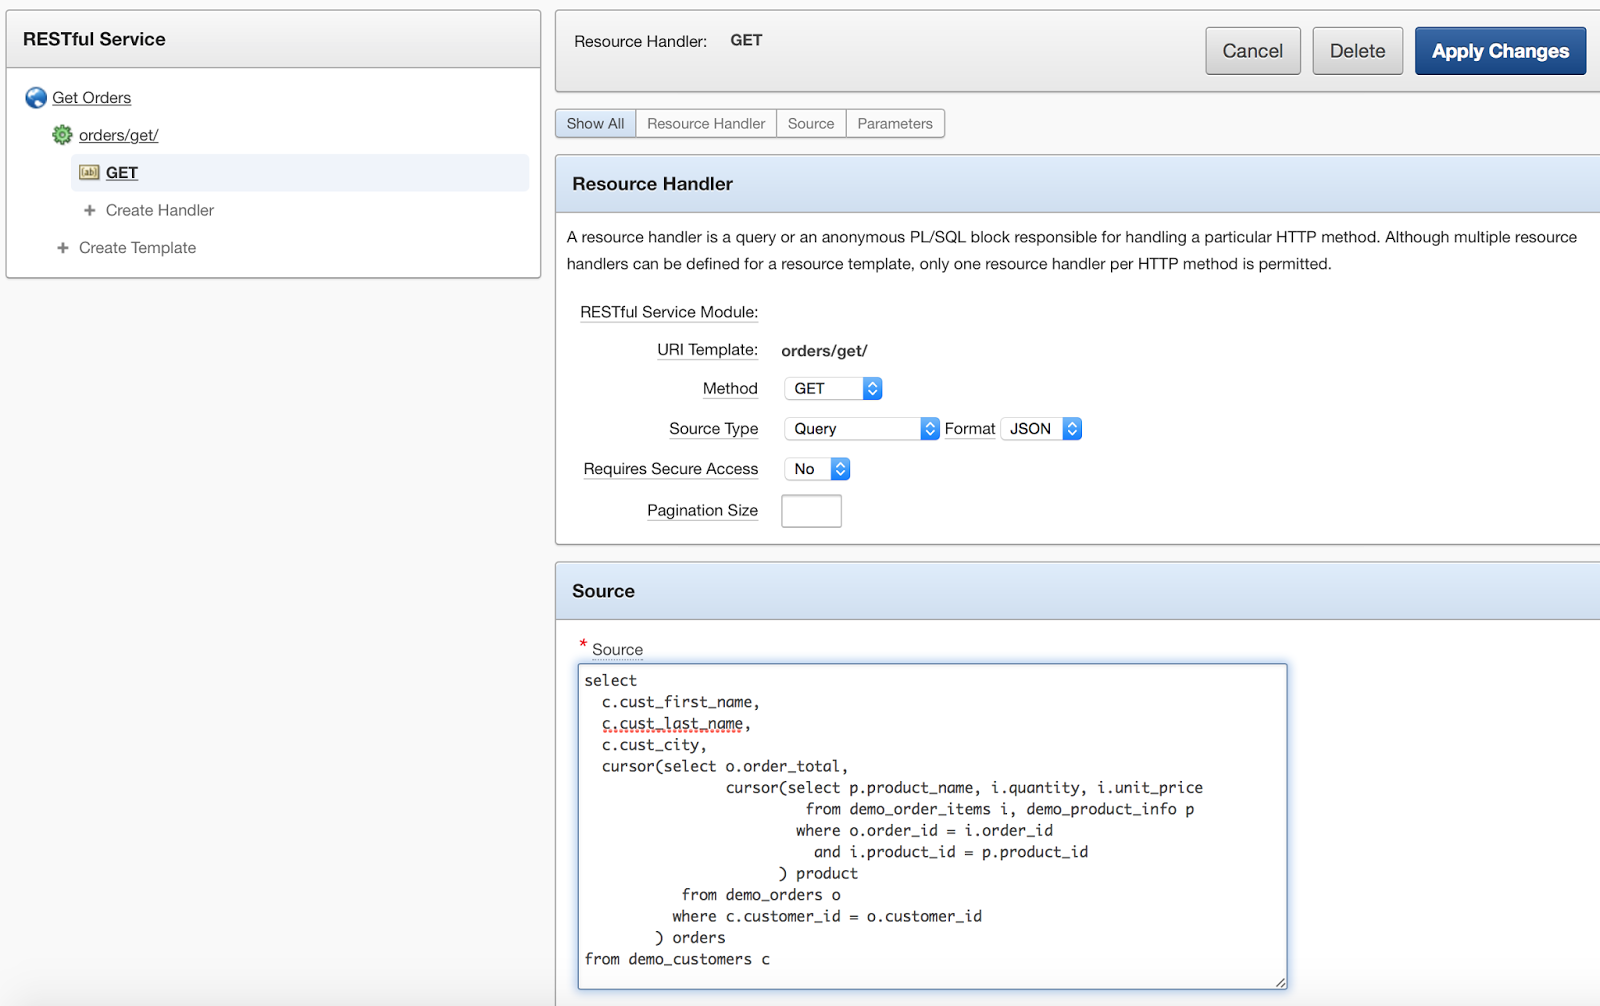This screenshot has height=1006, width=1600.
Task: Switch to the Parameters tab
Action: point(894,123)
